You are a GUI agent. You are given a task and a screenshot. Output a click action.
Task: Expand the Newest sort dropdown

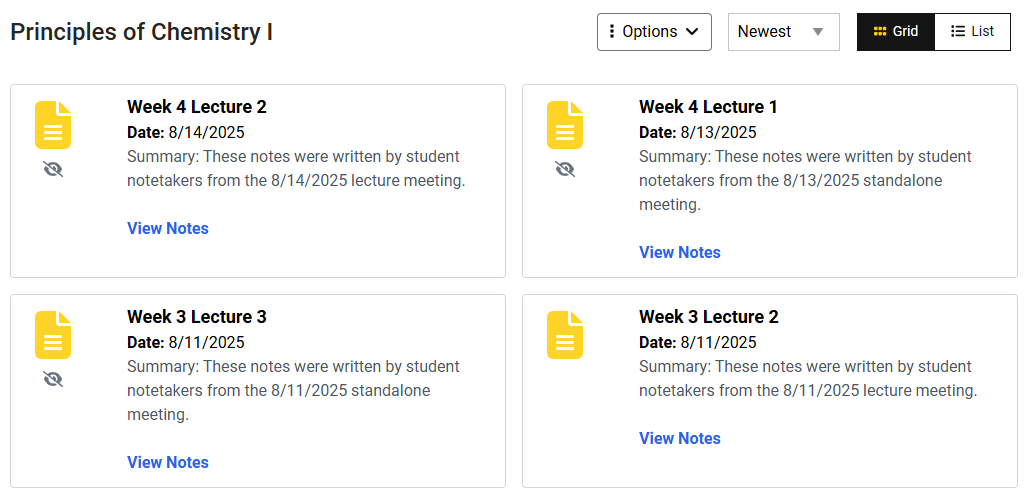[783, 32]
